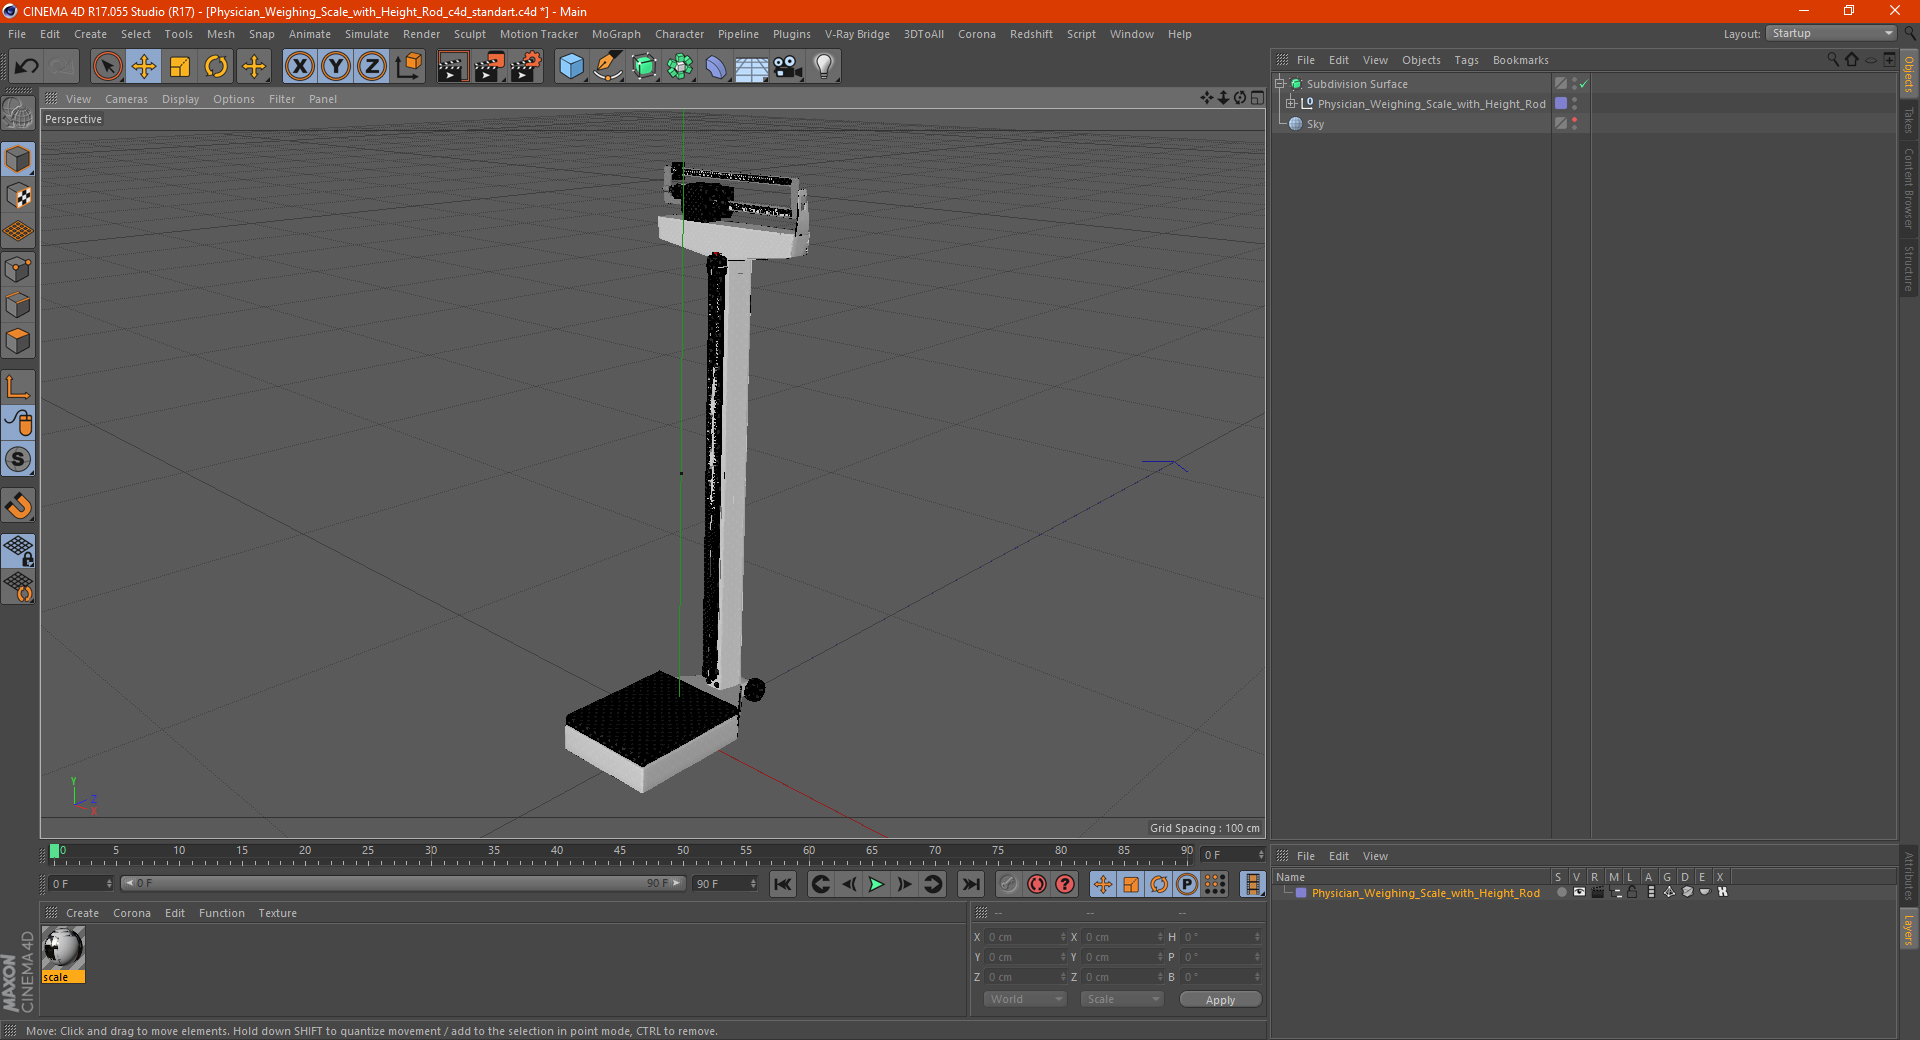Open the spline Pen tool

608,67
